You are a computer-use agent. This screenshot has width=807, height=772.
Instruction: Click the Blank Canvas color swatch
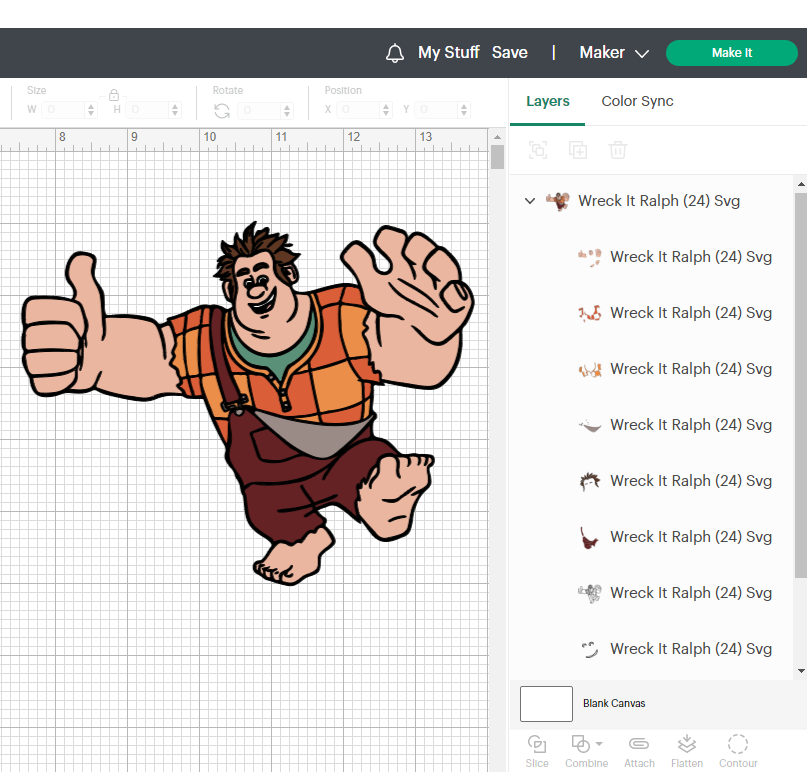click(x=546, y=704)
